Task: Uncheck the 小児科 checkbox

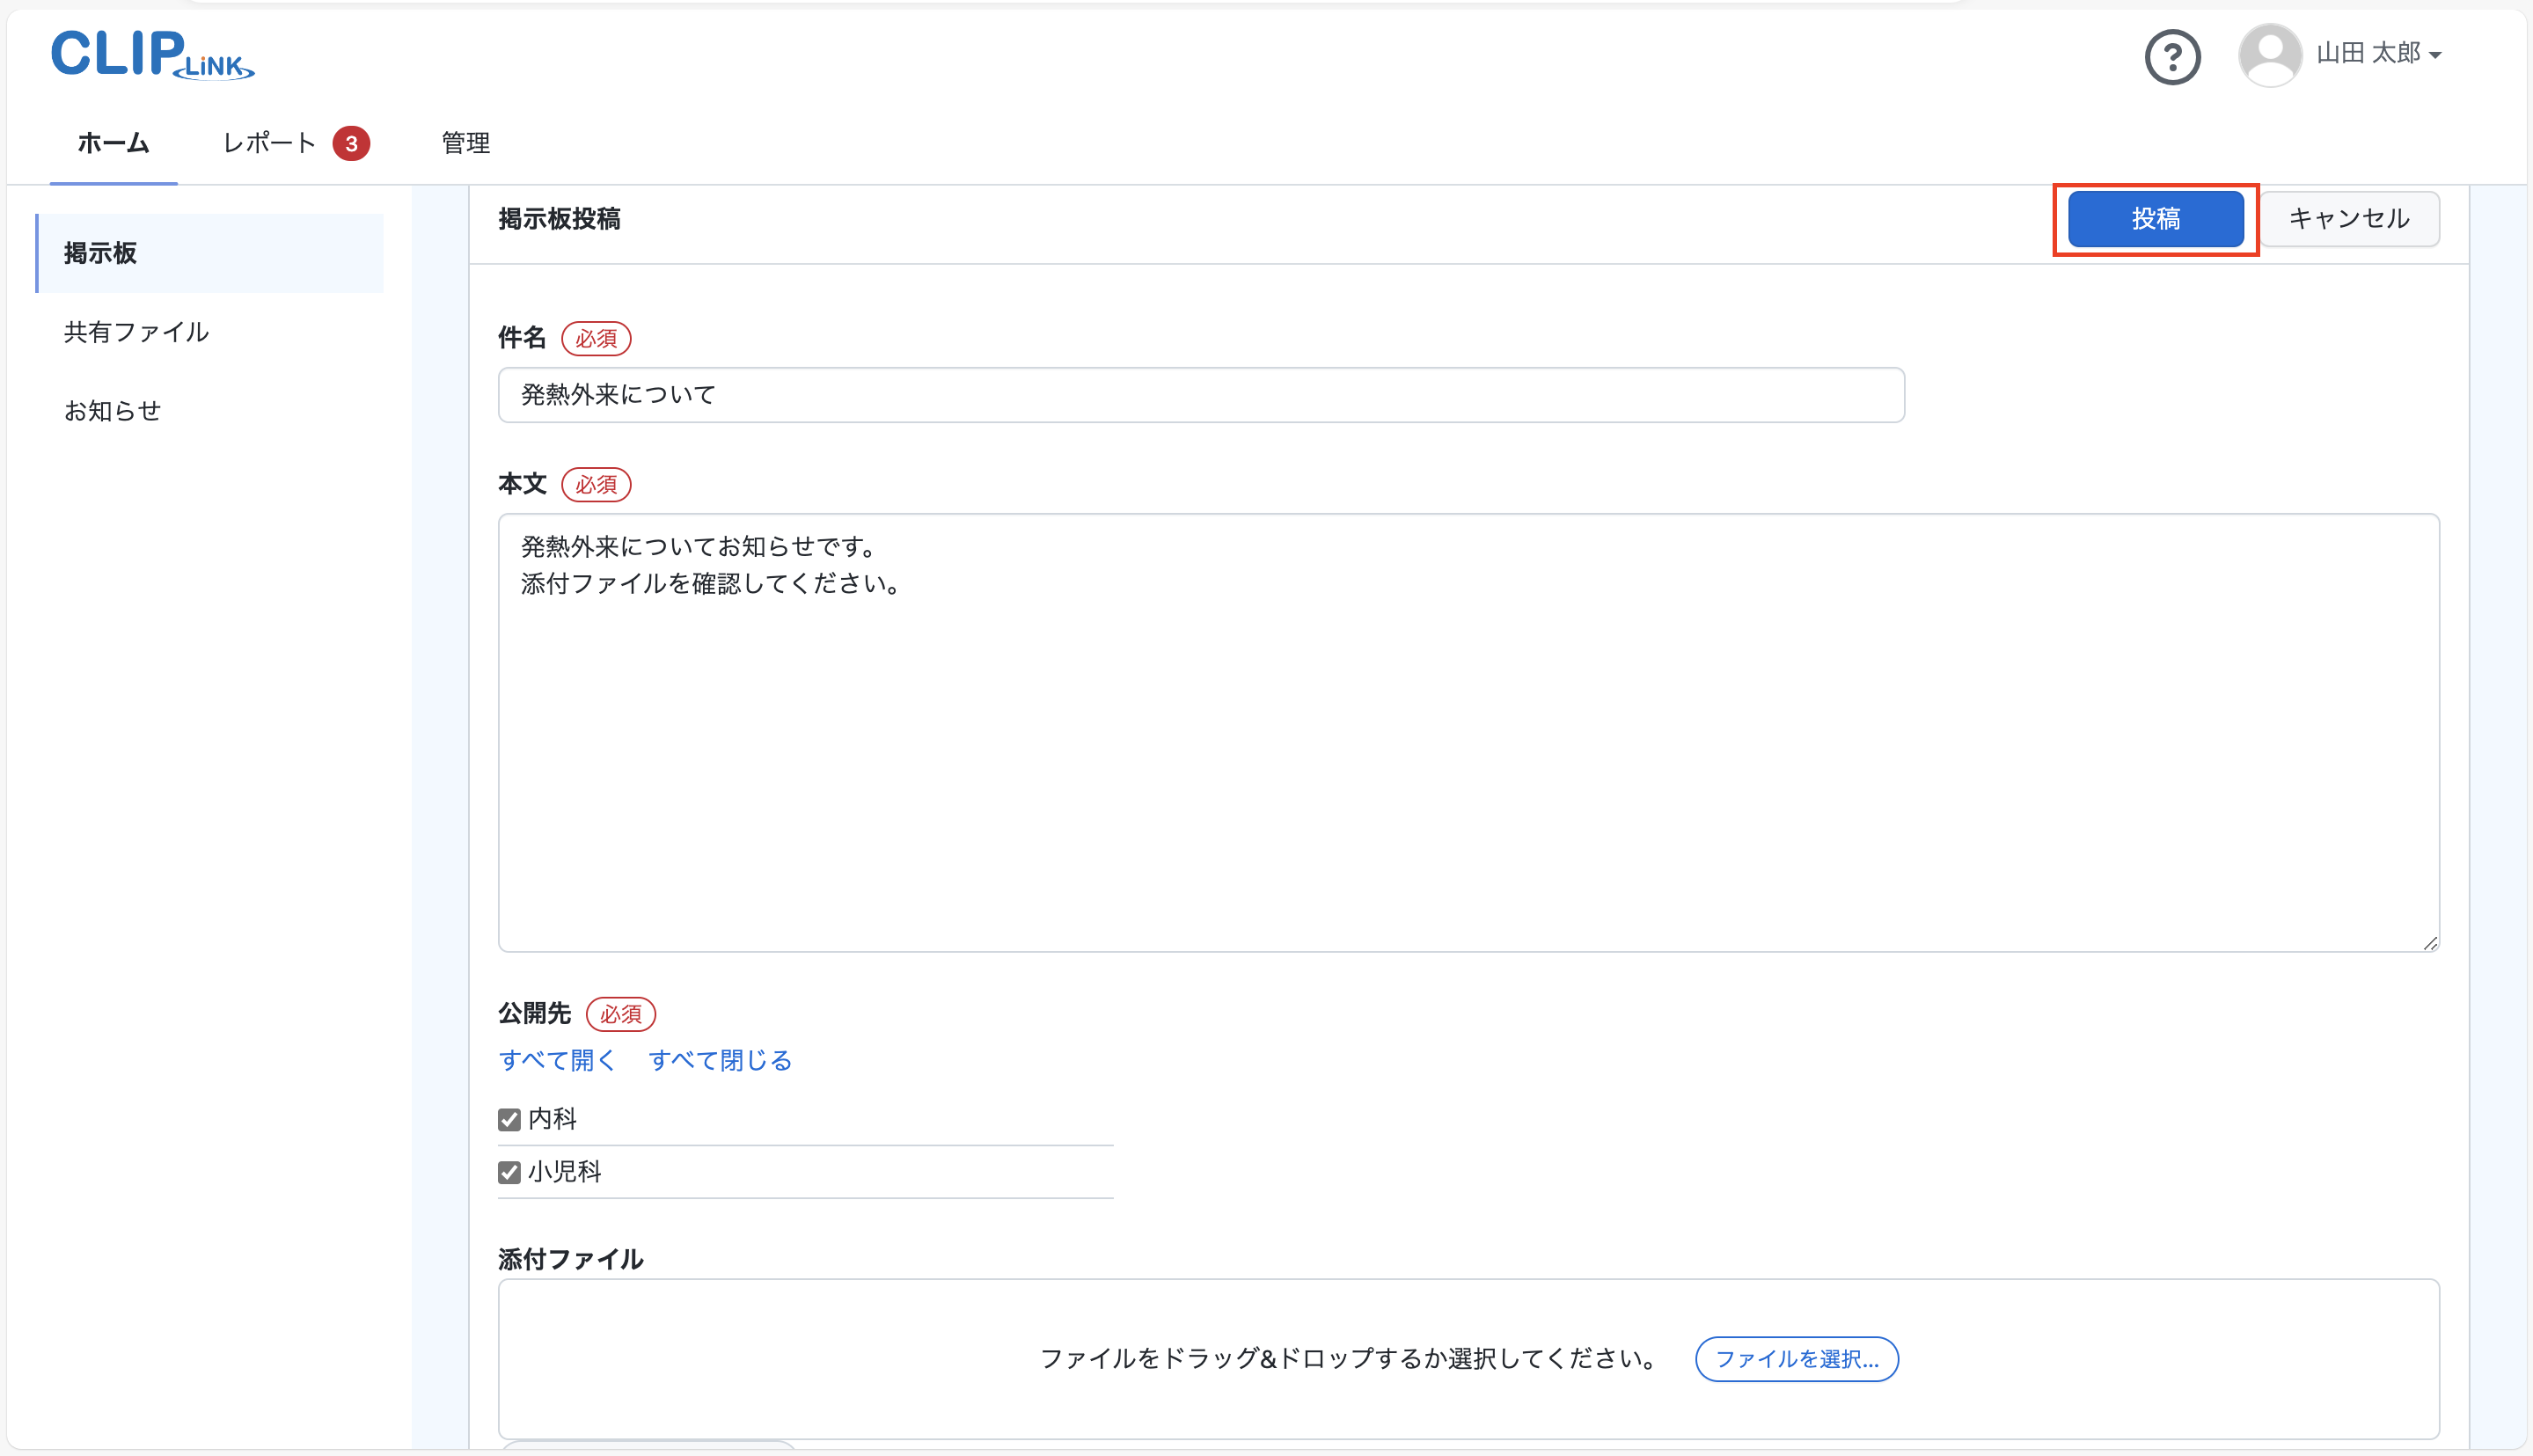Action: [x=510, y=1172]
